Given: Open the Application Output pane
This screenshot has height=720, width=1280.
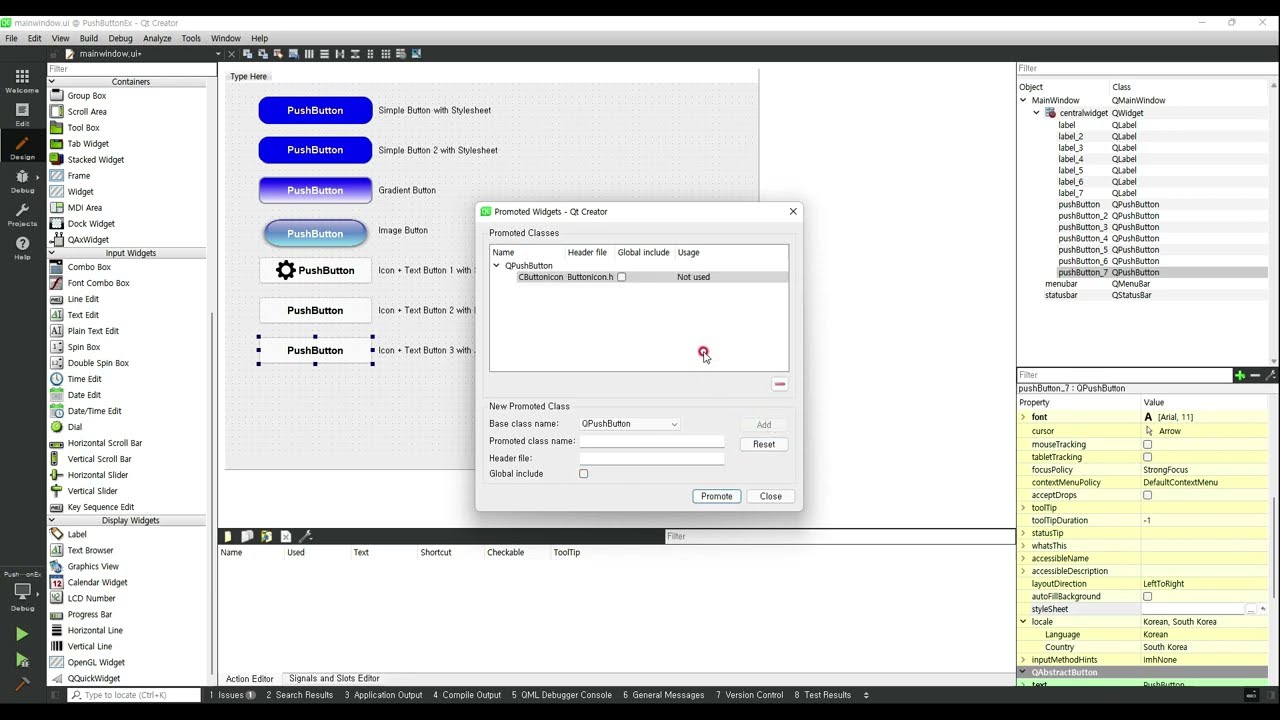Looking at the screenshot, I should (x=384, y=695).
